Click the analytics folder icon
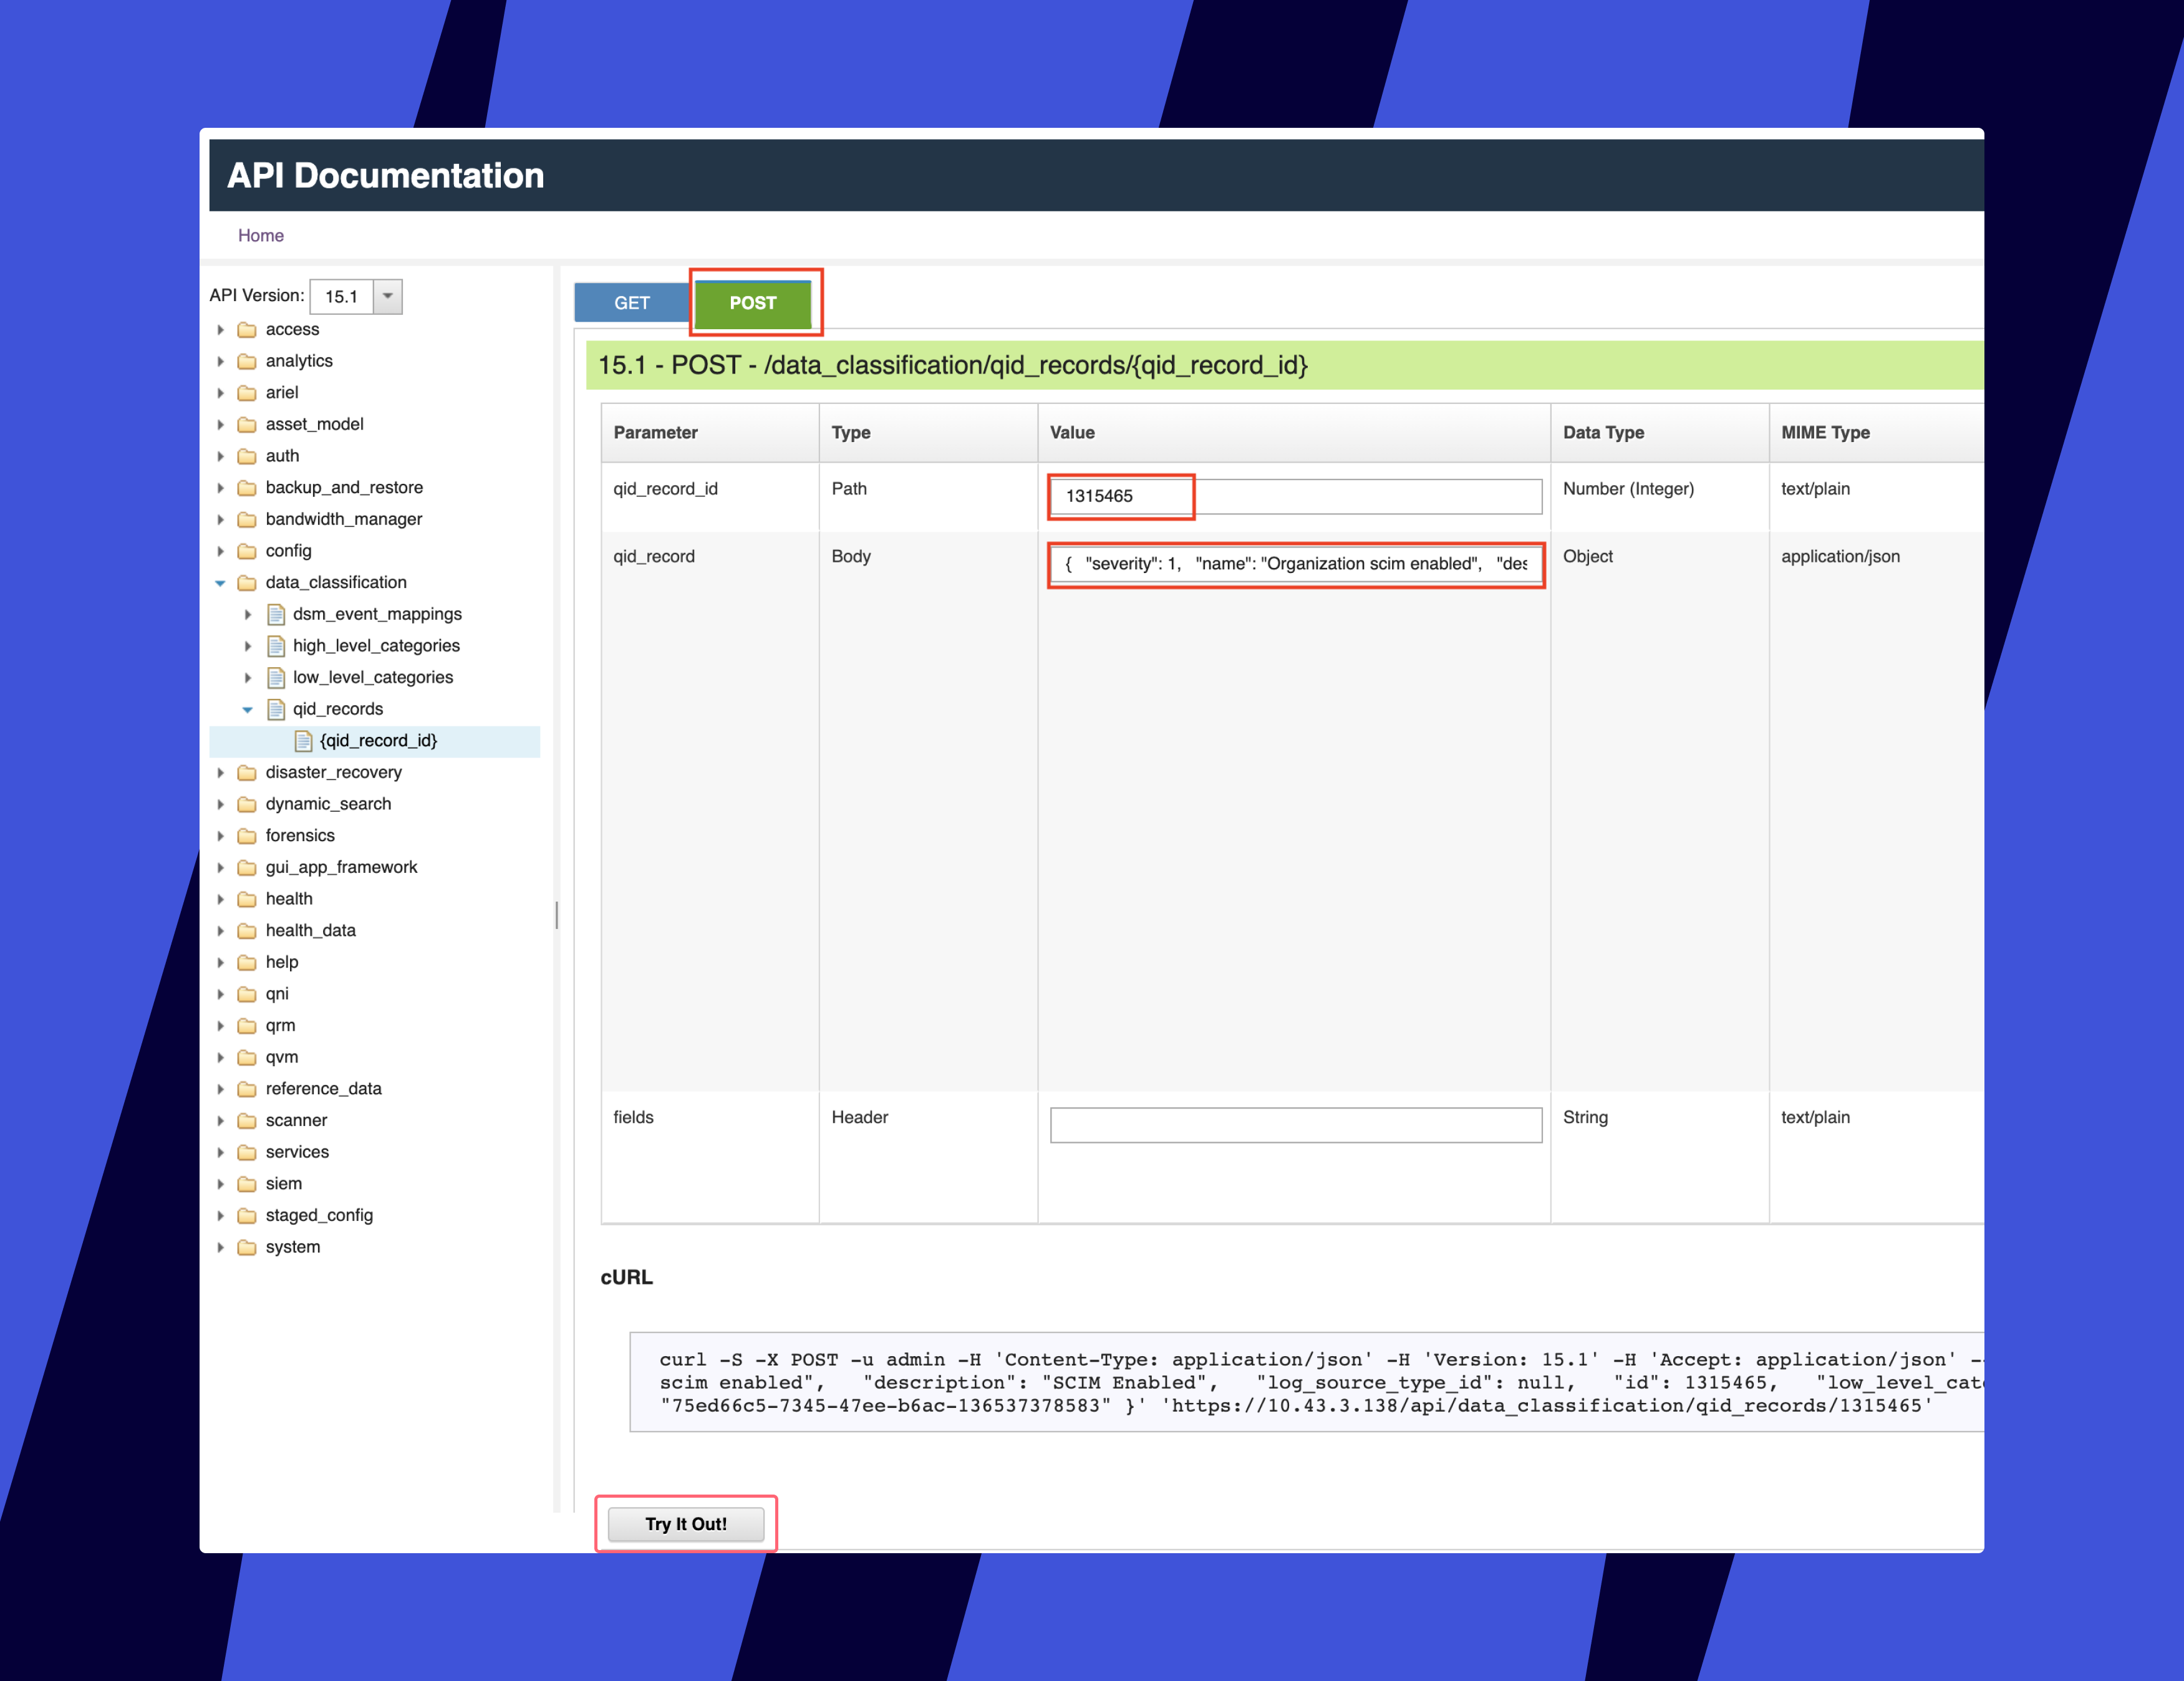The height and width of the screenshot is (1681, 2184). [x=247, y=362]
